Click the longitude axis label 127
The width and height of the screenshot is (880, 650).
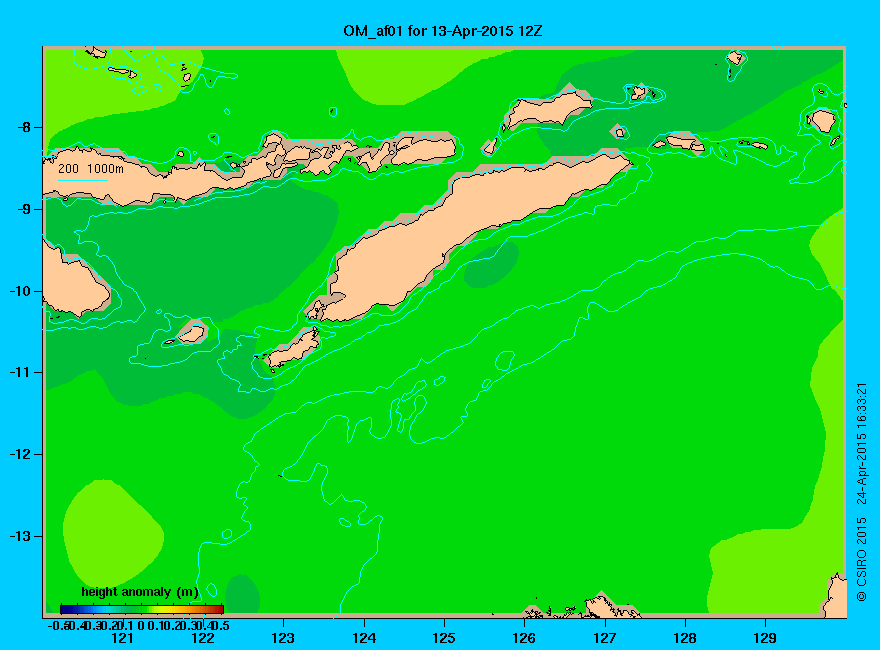(x=604, y=638)
